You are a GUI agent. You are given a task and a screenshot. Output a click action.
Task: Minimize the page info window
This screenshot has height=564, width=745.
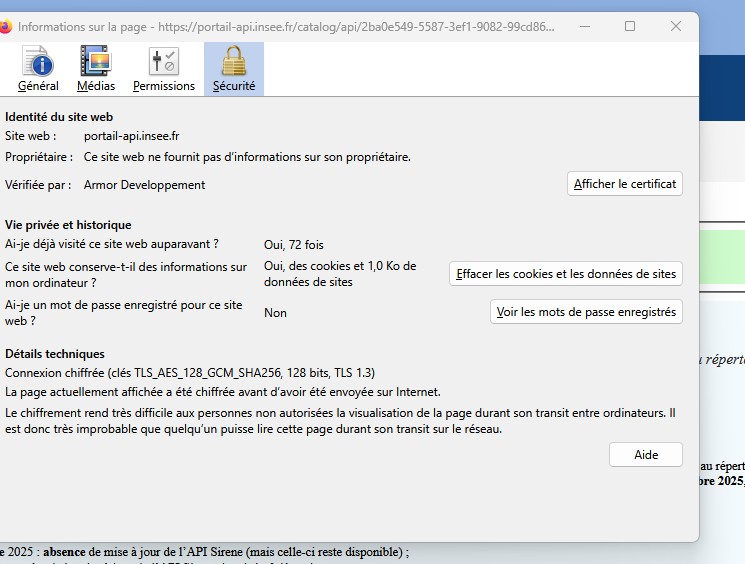point(583,27)
